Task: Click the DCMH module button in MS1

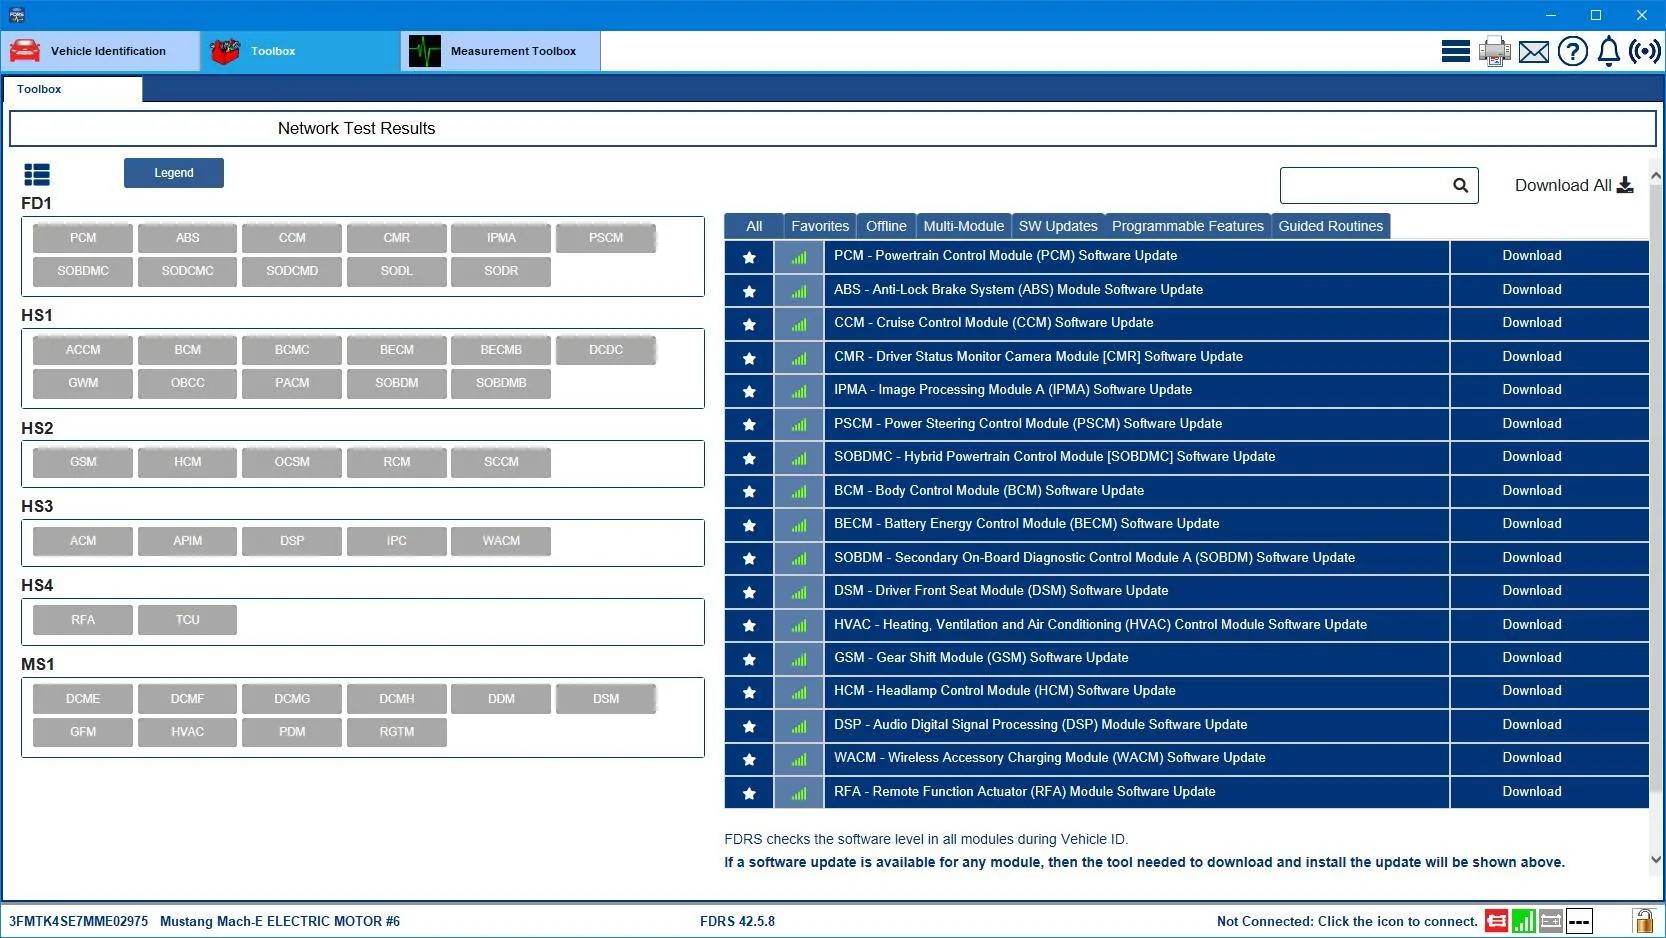Action: (397, 699)
